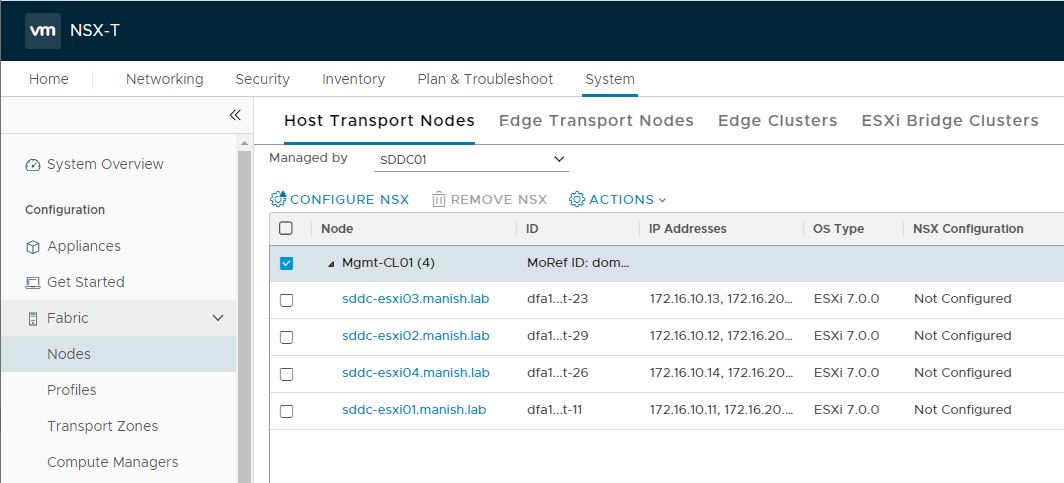Click the Configure NSX gear icon
This screenshot has width=1064, height=483.
click(278, 199)
